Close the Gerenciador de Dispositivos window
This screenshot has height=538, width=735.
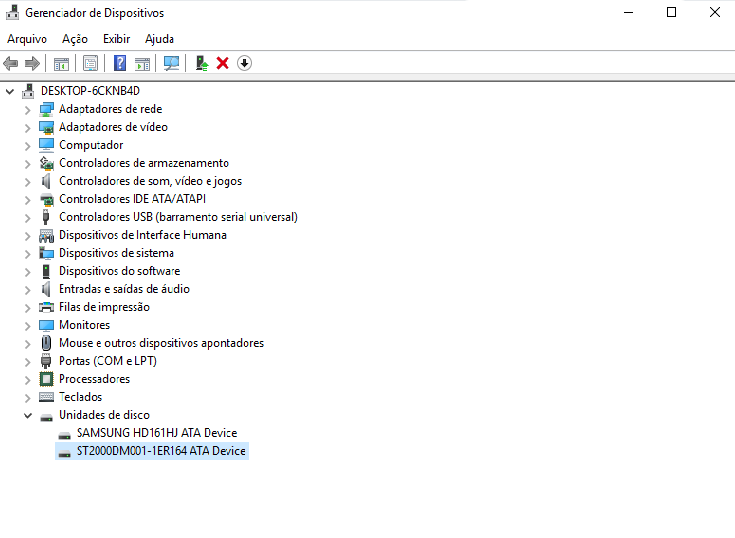(714, 12)
